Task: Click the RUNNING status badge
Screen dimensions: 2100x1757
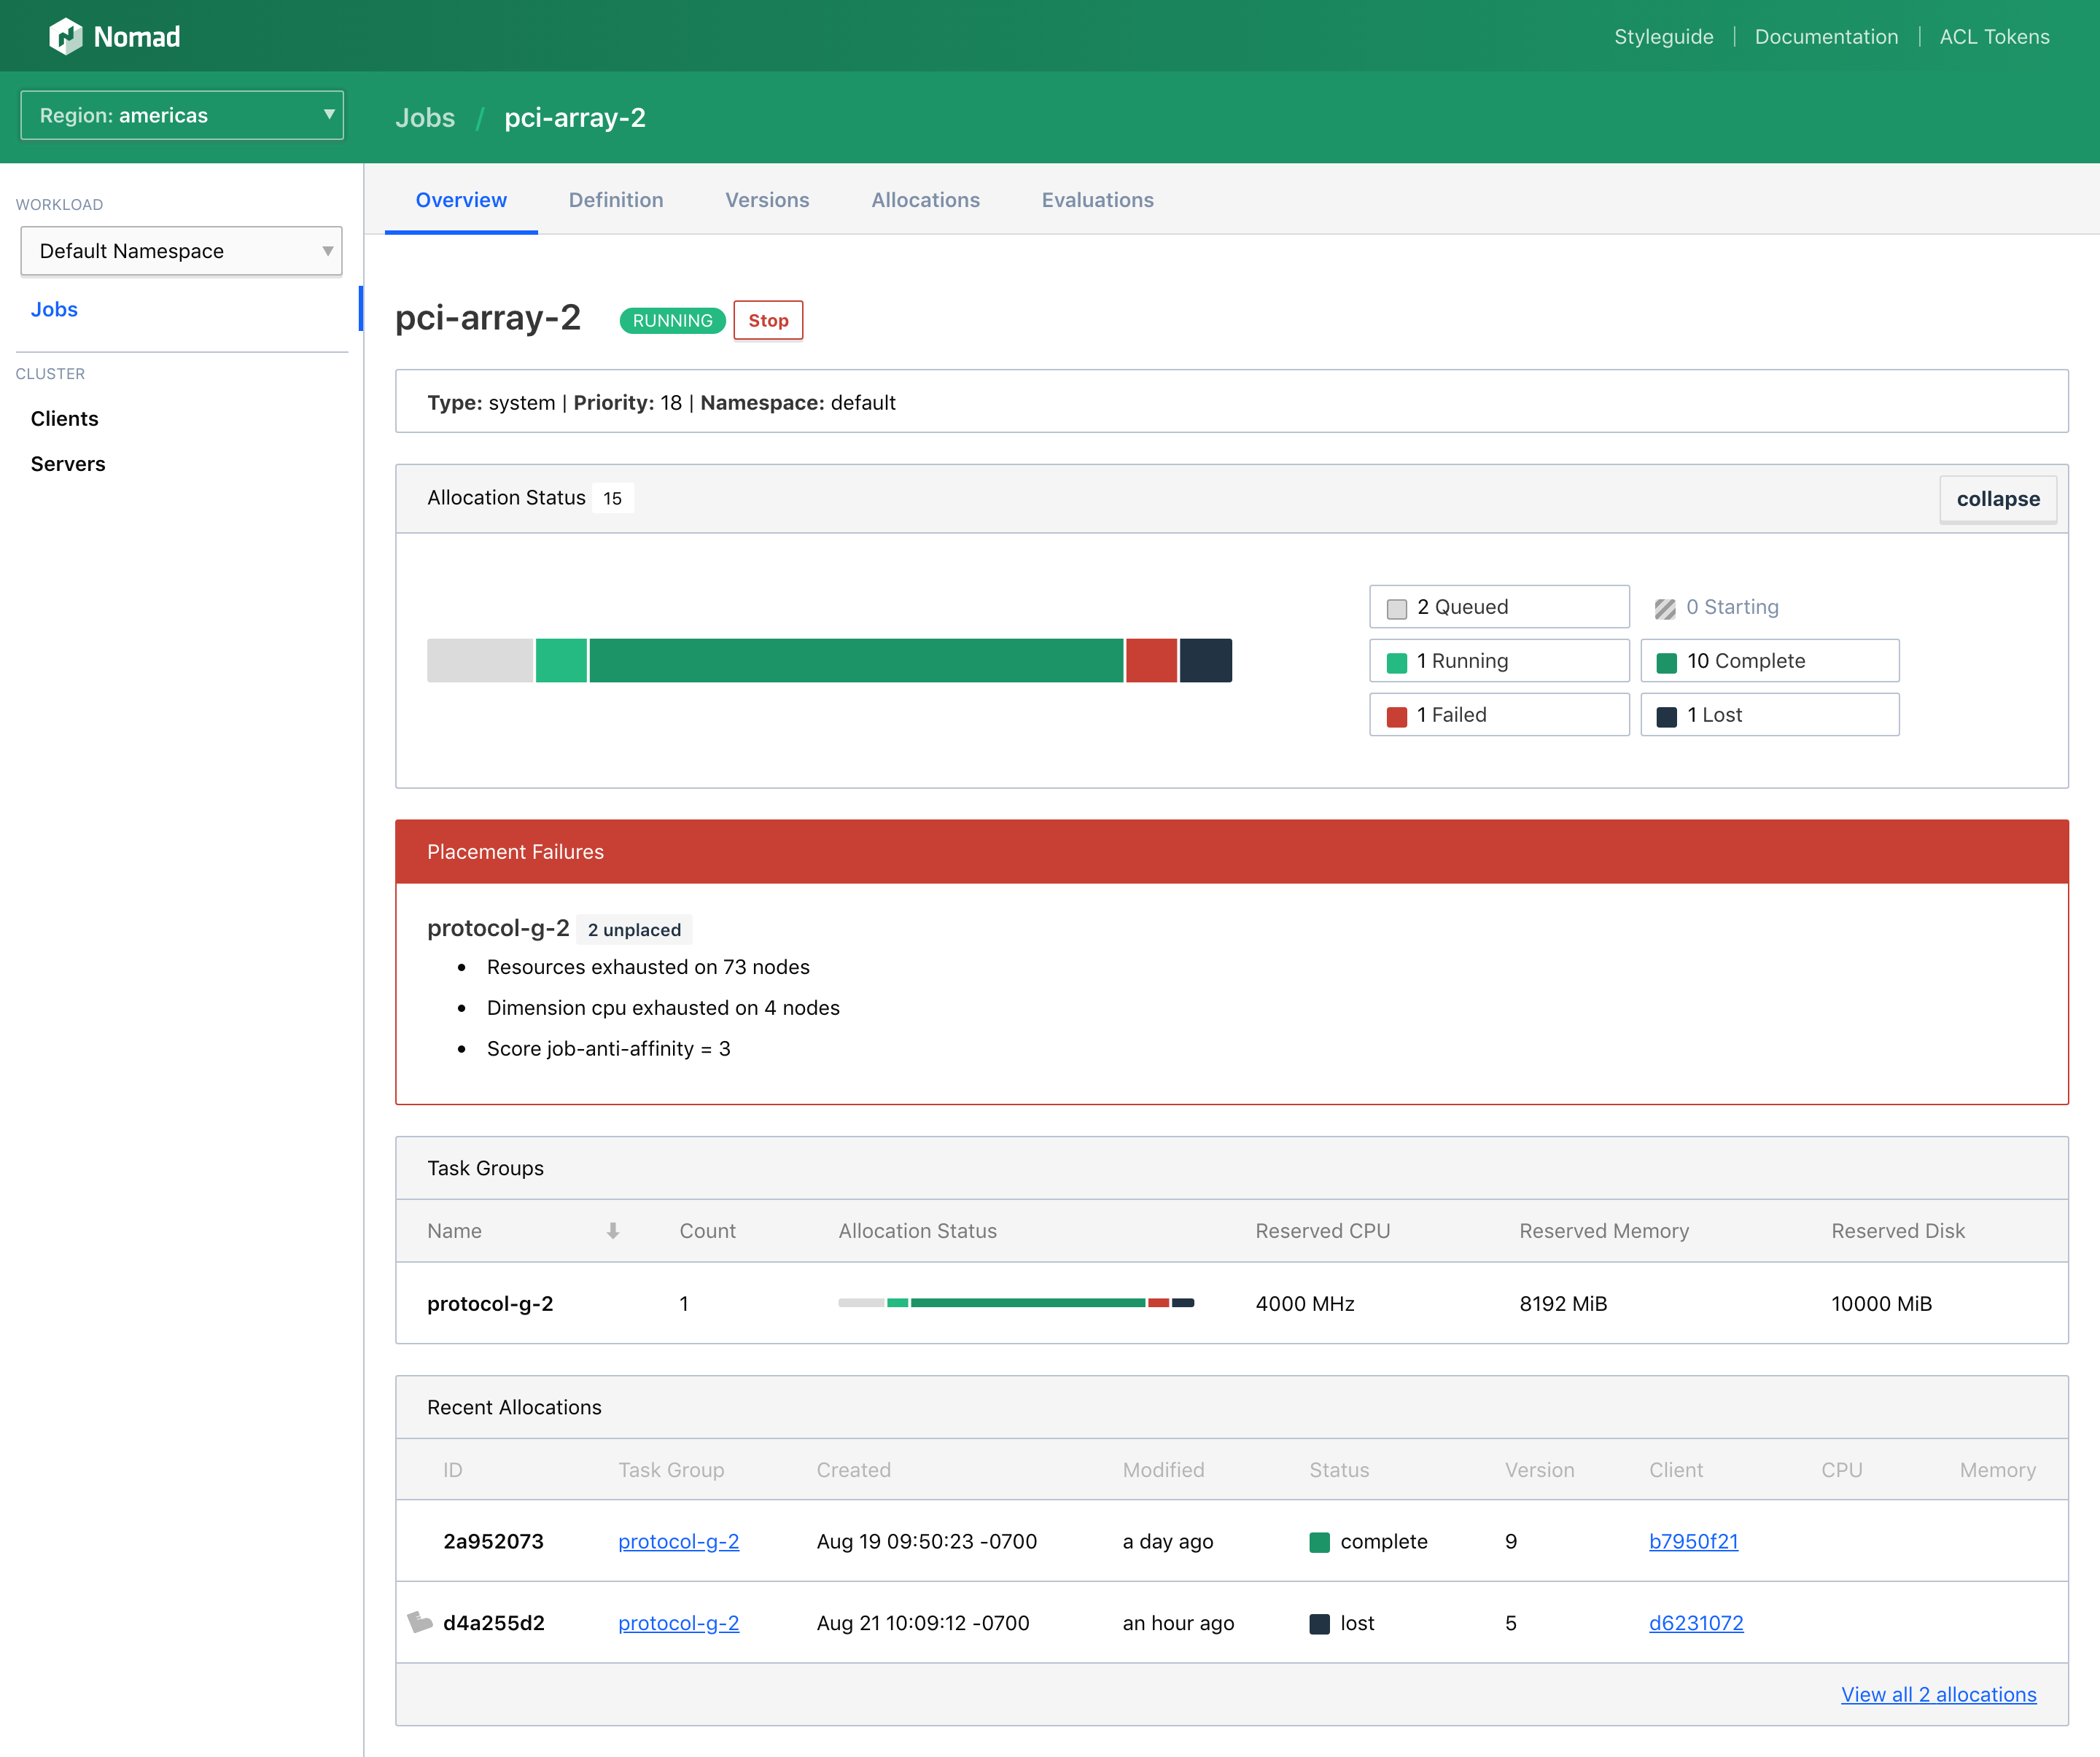Action: [x=672, y=321]
